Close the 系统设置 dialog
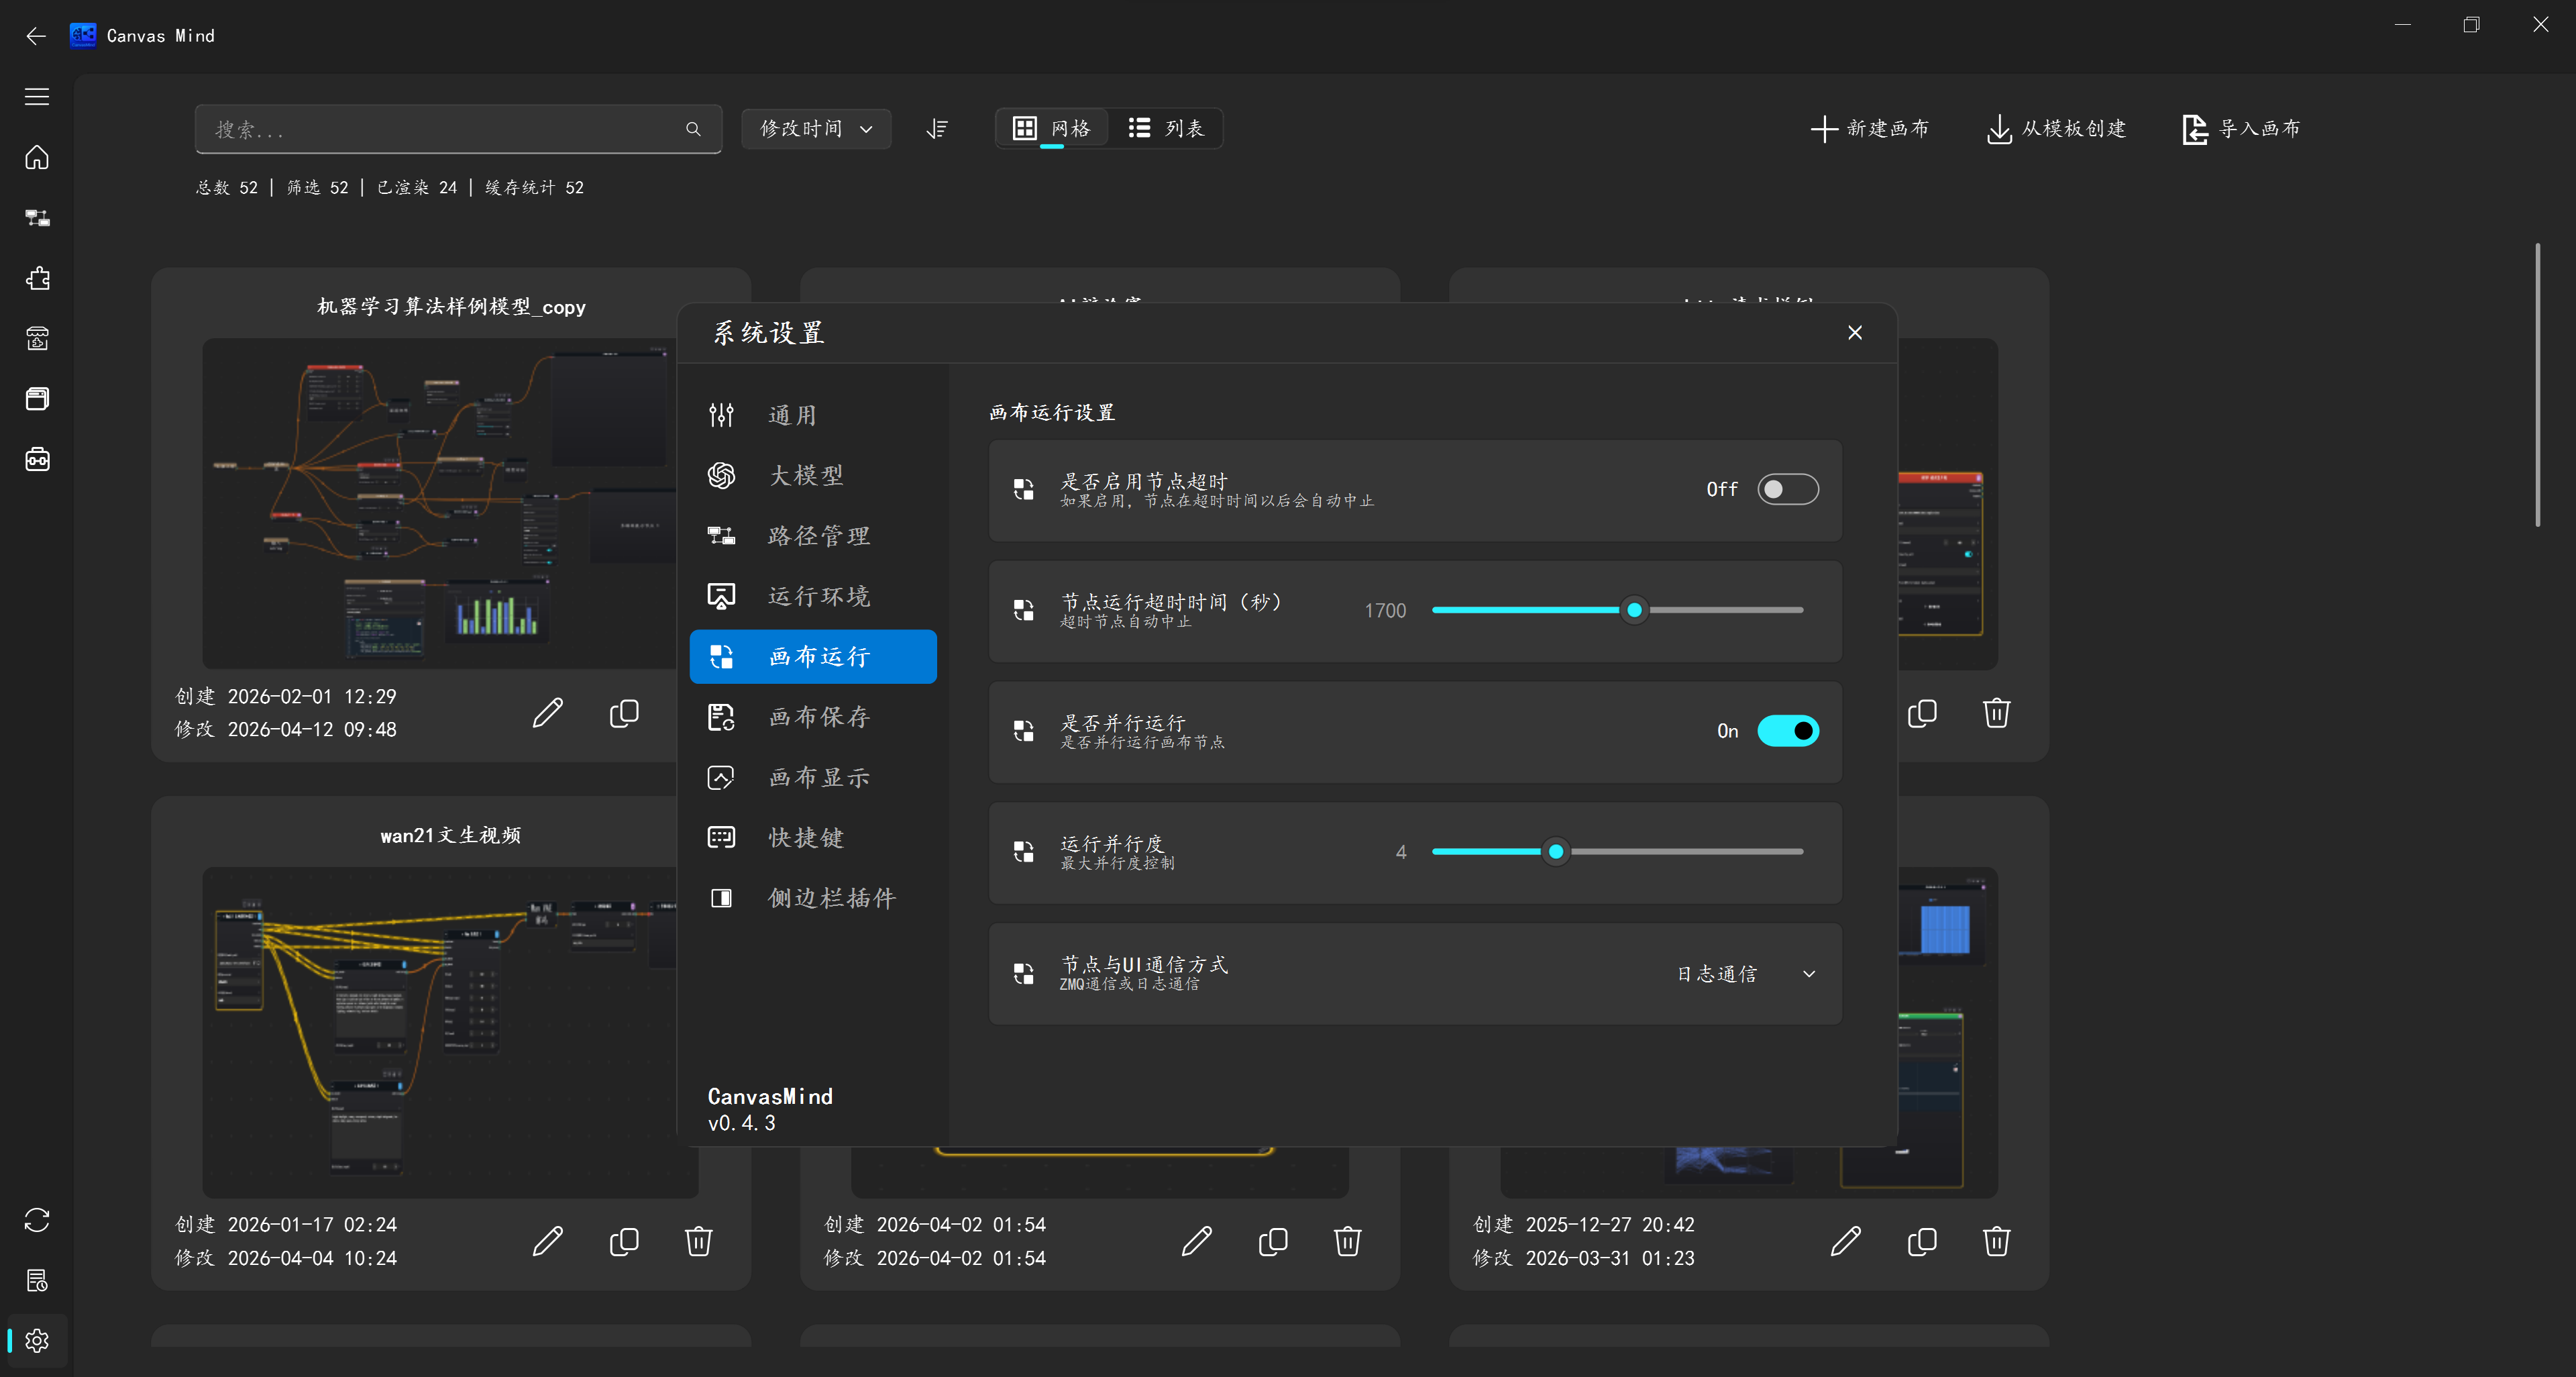2576x1377 pixels. click(1855, 333)
